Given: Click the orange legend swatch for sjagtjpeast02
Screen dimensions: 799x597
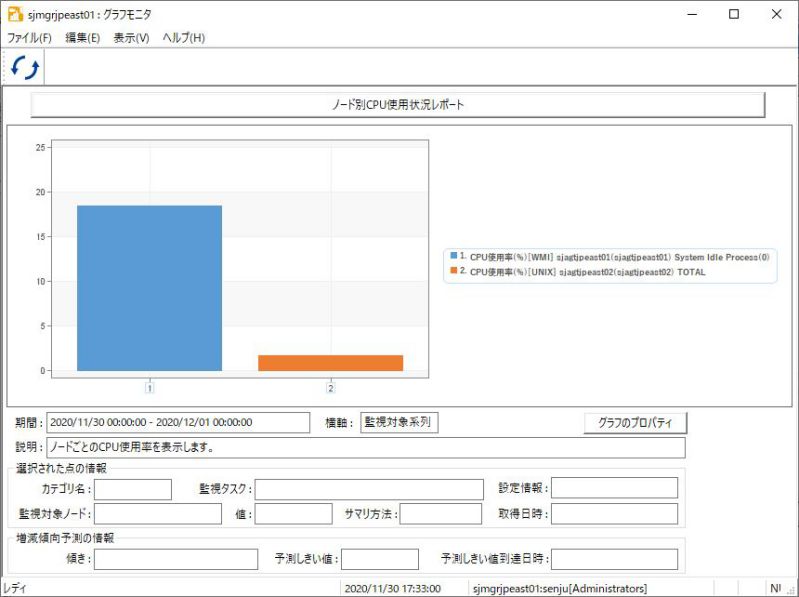Looking at the screenshot, I should pos(454,270).
